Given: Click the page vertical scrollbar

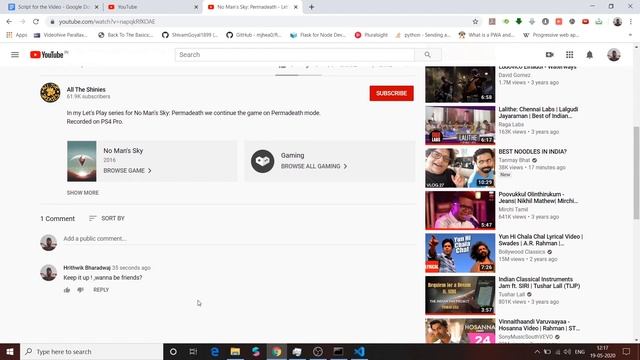Looking at the screenshot, I should tap(636, 173).
